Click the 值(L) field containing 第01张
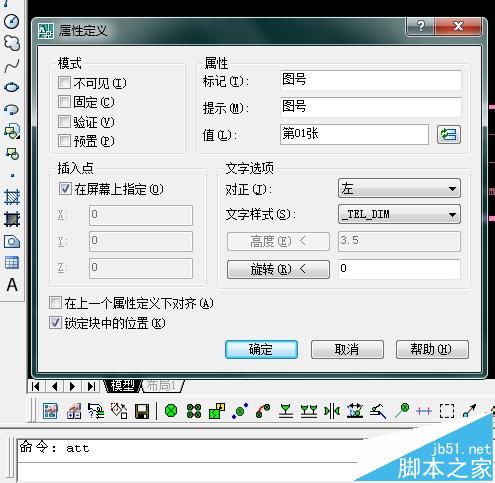The height and width of the screenshot is (483, 495). point(354,134)
